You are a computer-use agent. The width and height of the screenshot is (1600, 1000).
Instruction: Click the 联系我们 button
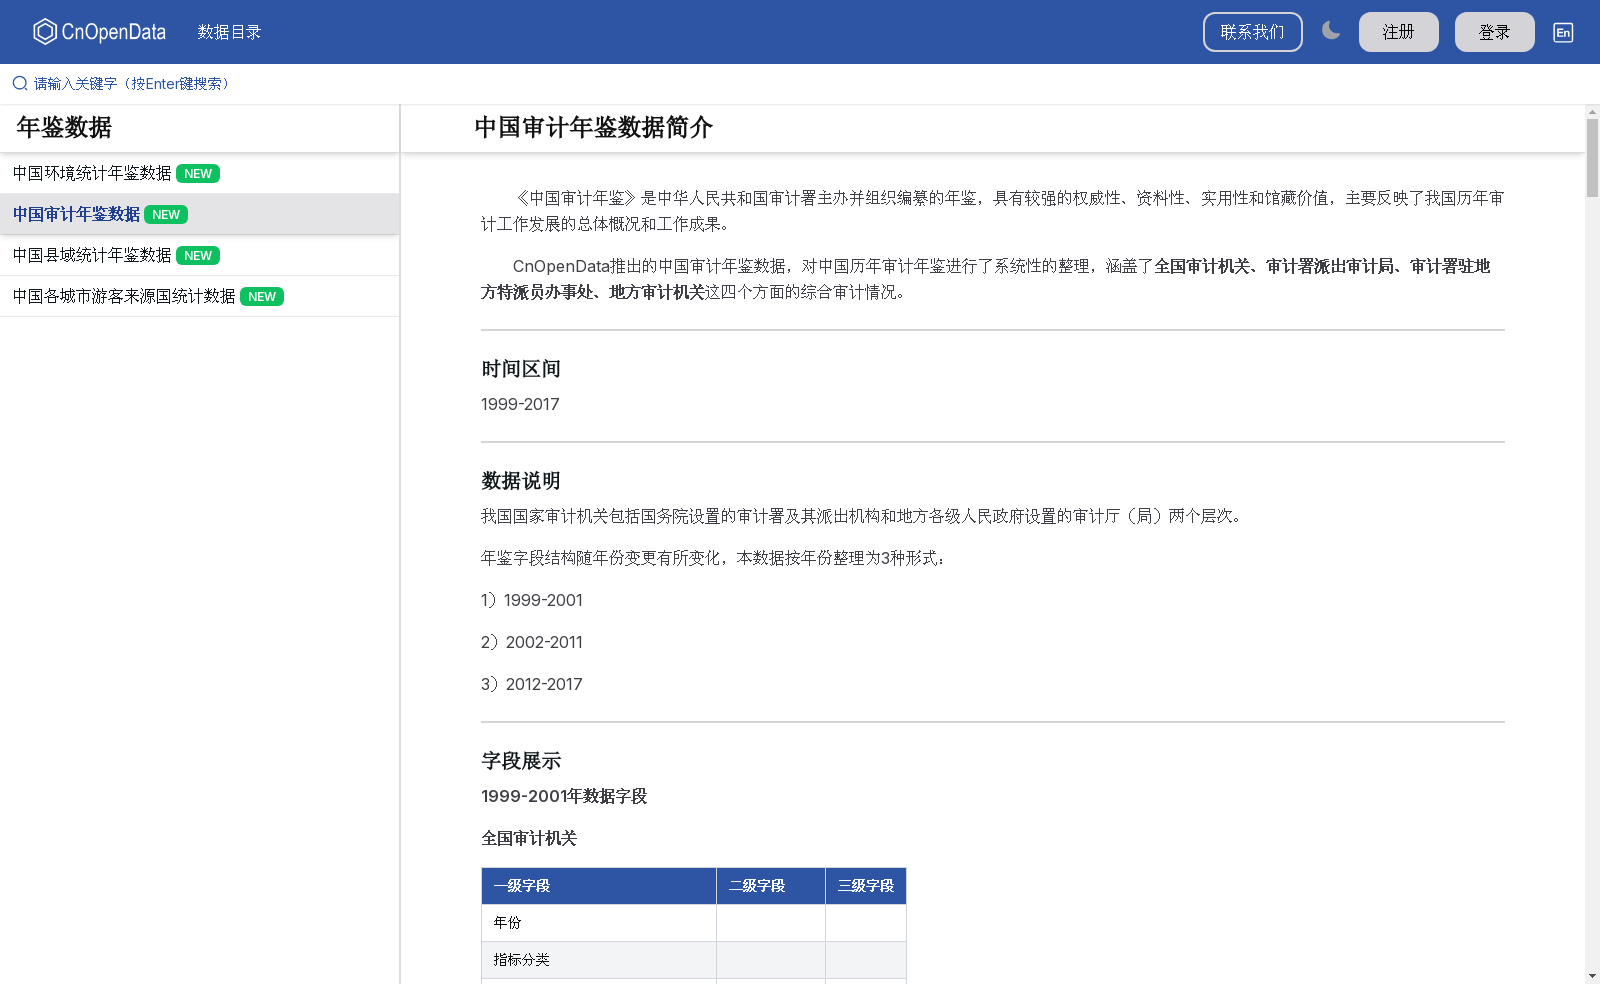tap(1252, 32)
